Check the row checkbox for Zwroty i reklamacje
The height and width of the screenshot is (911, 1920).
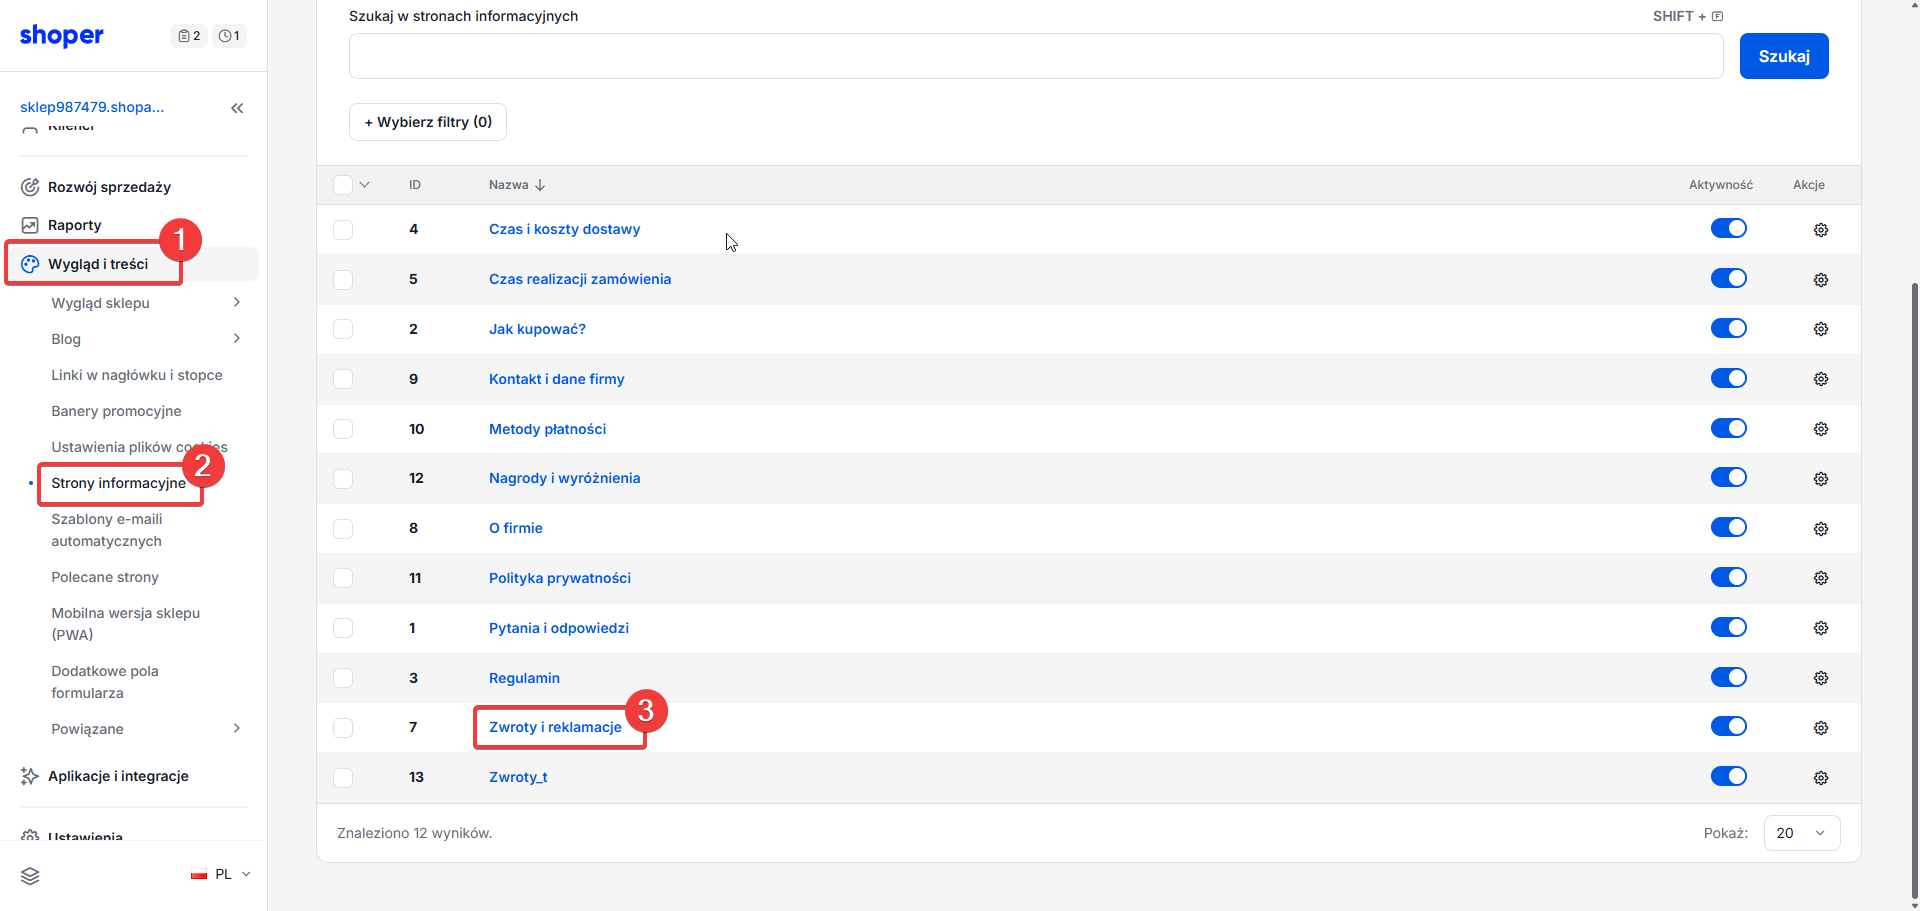343,728
